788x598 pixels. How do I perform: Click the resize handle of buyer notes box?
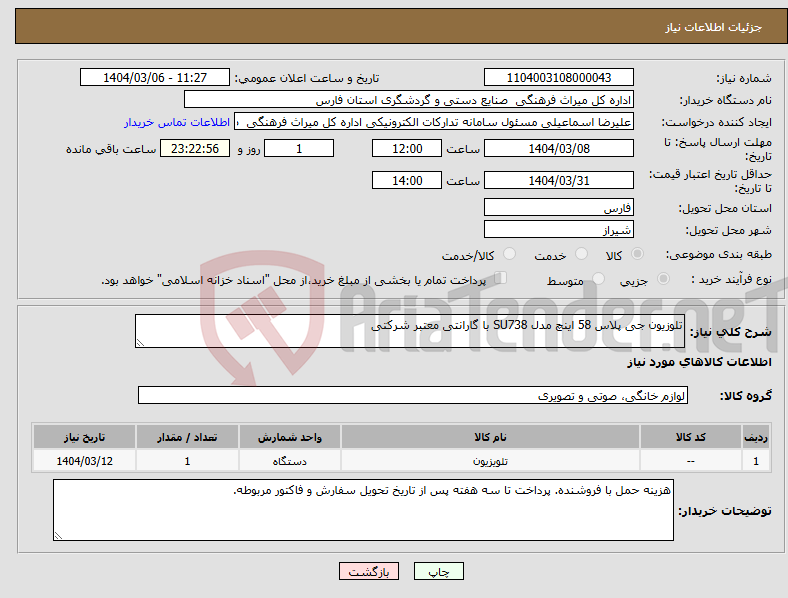[x=58, y=536]
